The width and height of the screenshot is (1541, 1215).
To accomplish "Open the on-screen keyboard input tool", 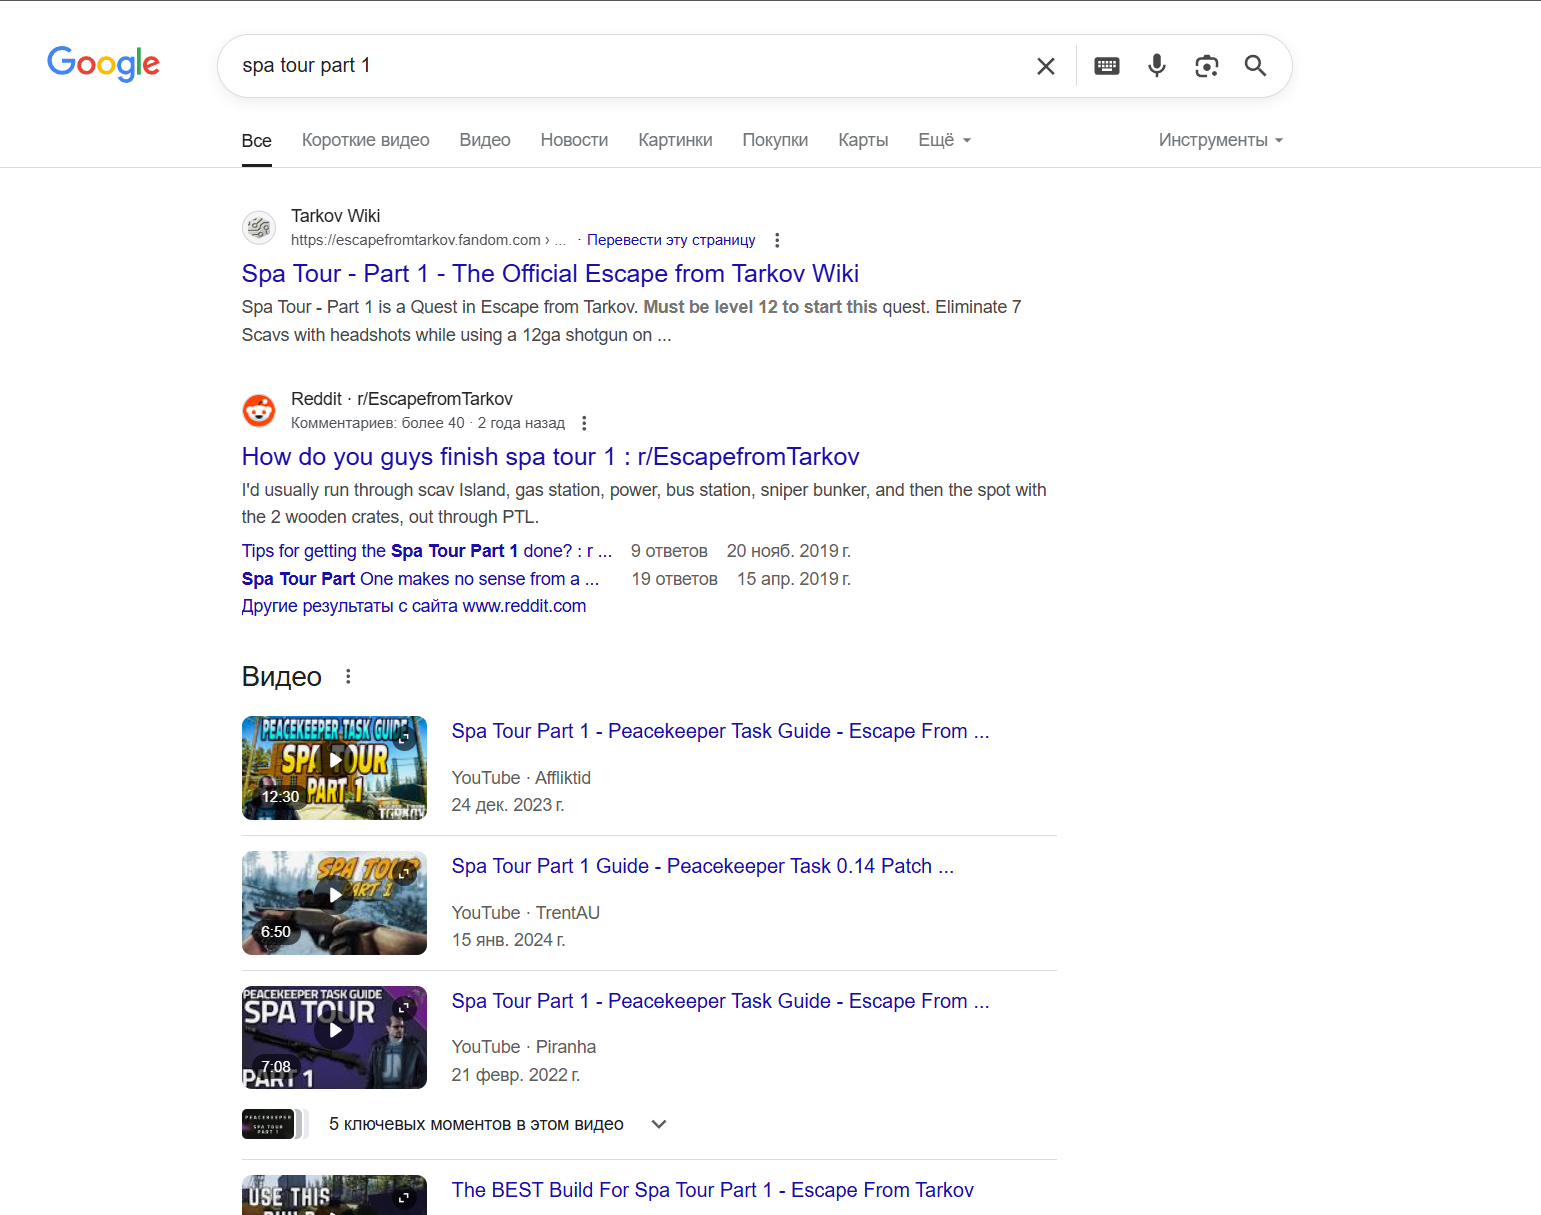I will (x=1107, y=66).
